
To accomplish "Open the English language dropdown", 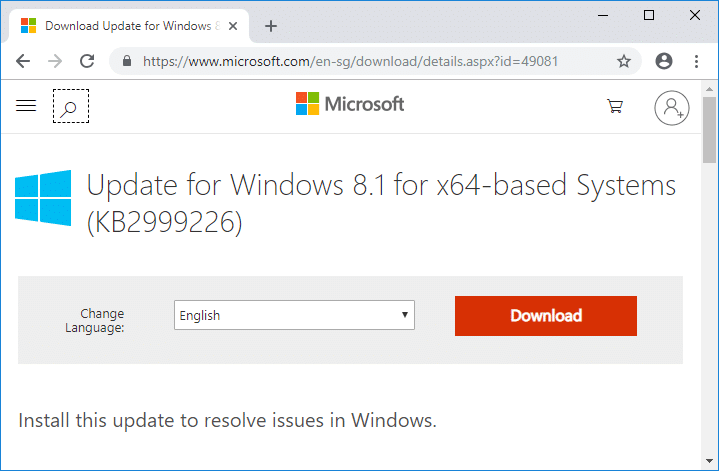I will tap(294, 315).
